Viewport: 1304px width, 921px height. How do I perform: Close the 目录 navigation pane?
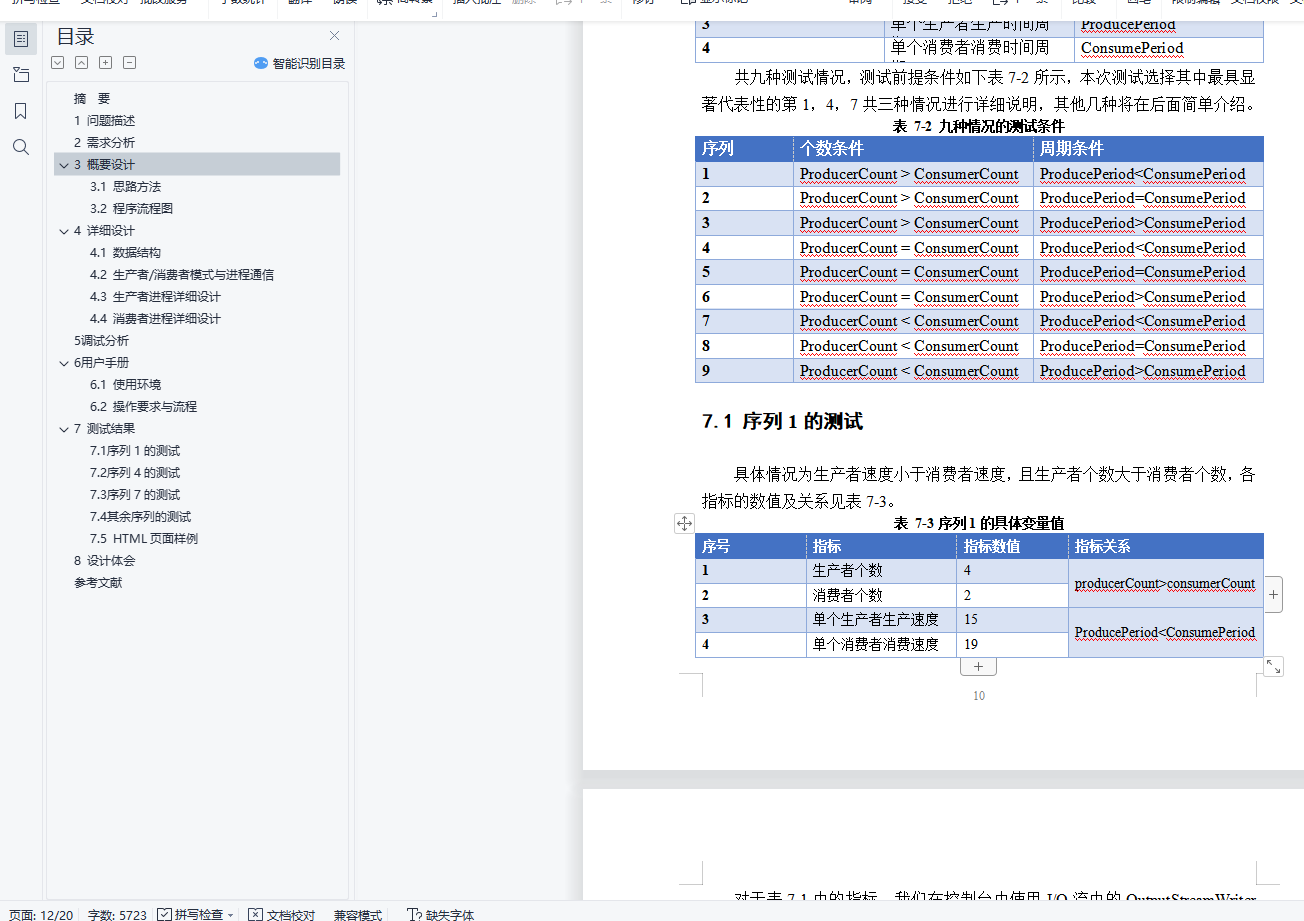click(334, 36)
